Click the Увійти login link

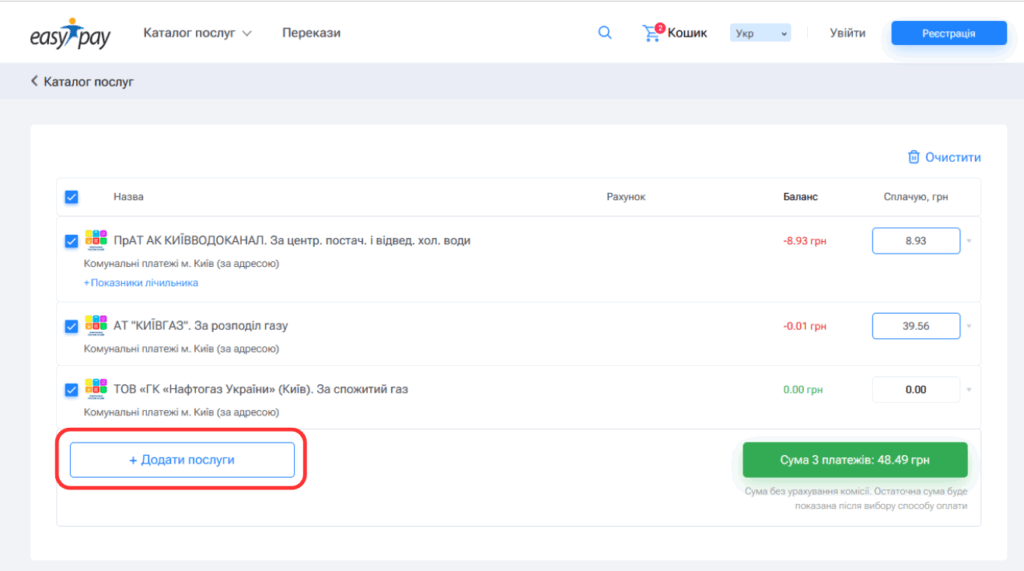click(848, 33)
